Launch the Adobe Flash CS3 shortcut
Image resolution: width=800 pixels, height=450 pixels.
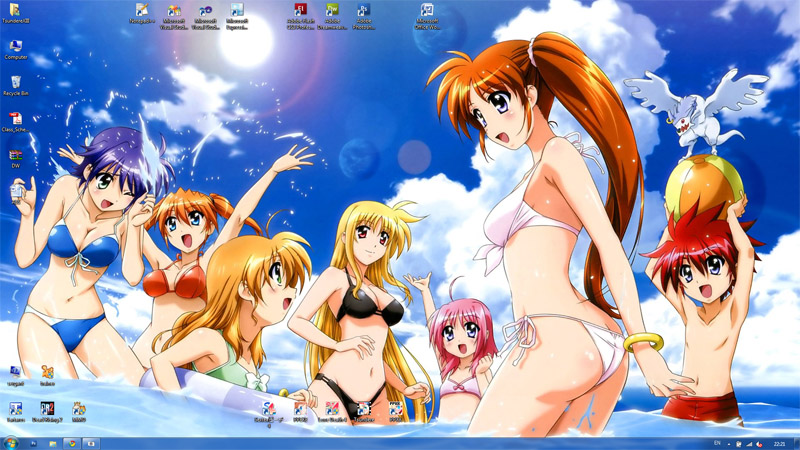pyautogui.click(x=301, y=16)
